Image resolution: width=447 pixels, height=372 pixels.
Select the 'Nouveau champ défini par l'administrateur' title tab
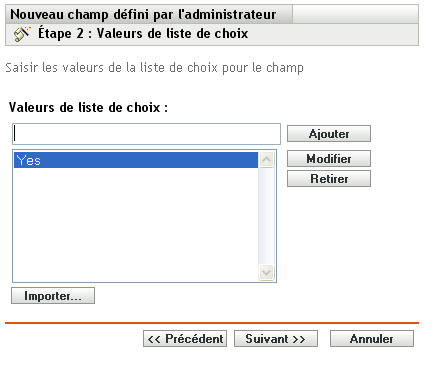pos(149,14)
